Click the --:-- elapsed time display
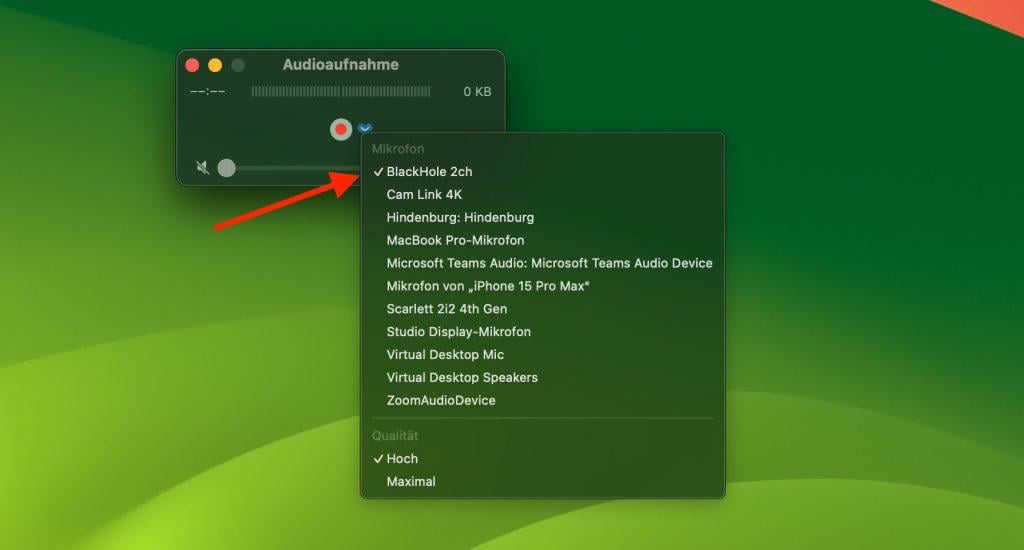The image size is (1024, 550). click(208, 91)
